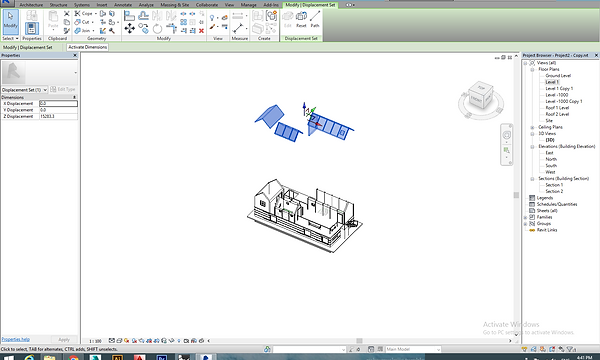Click the drawing area horizontal scrollbar thumb

359,340
